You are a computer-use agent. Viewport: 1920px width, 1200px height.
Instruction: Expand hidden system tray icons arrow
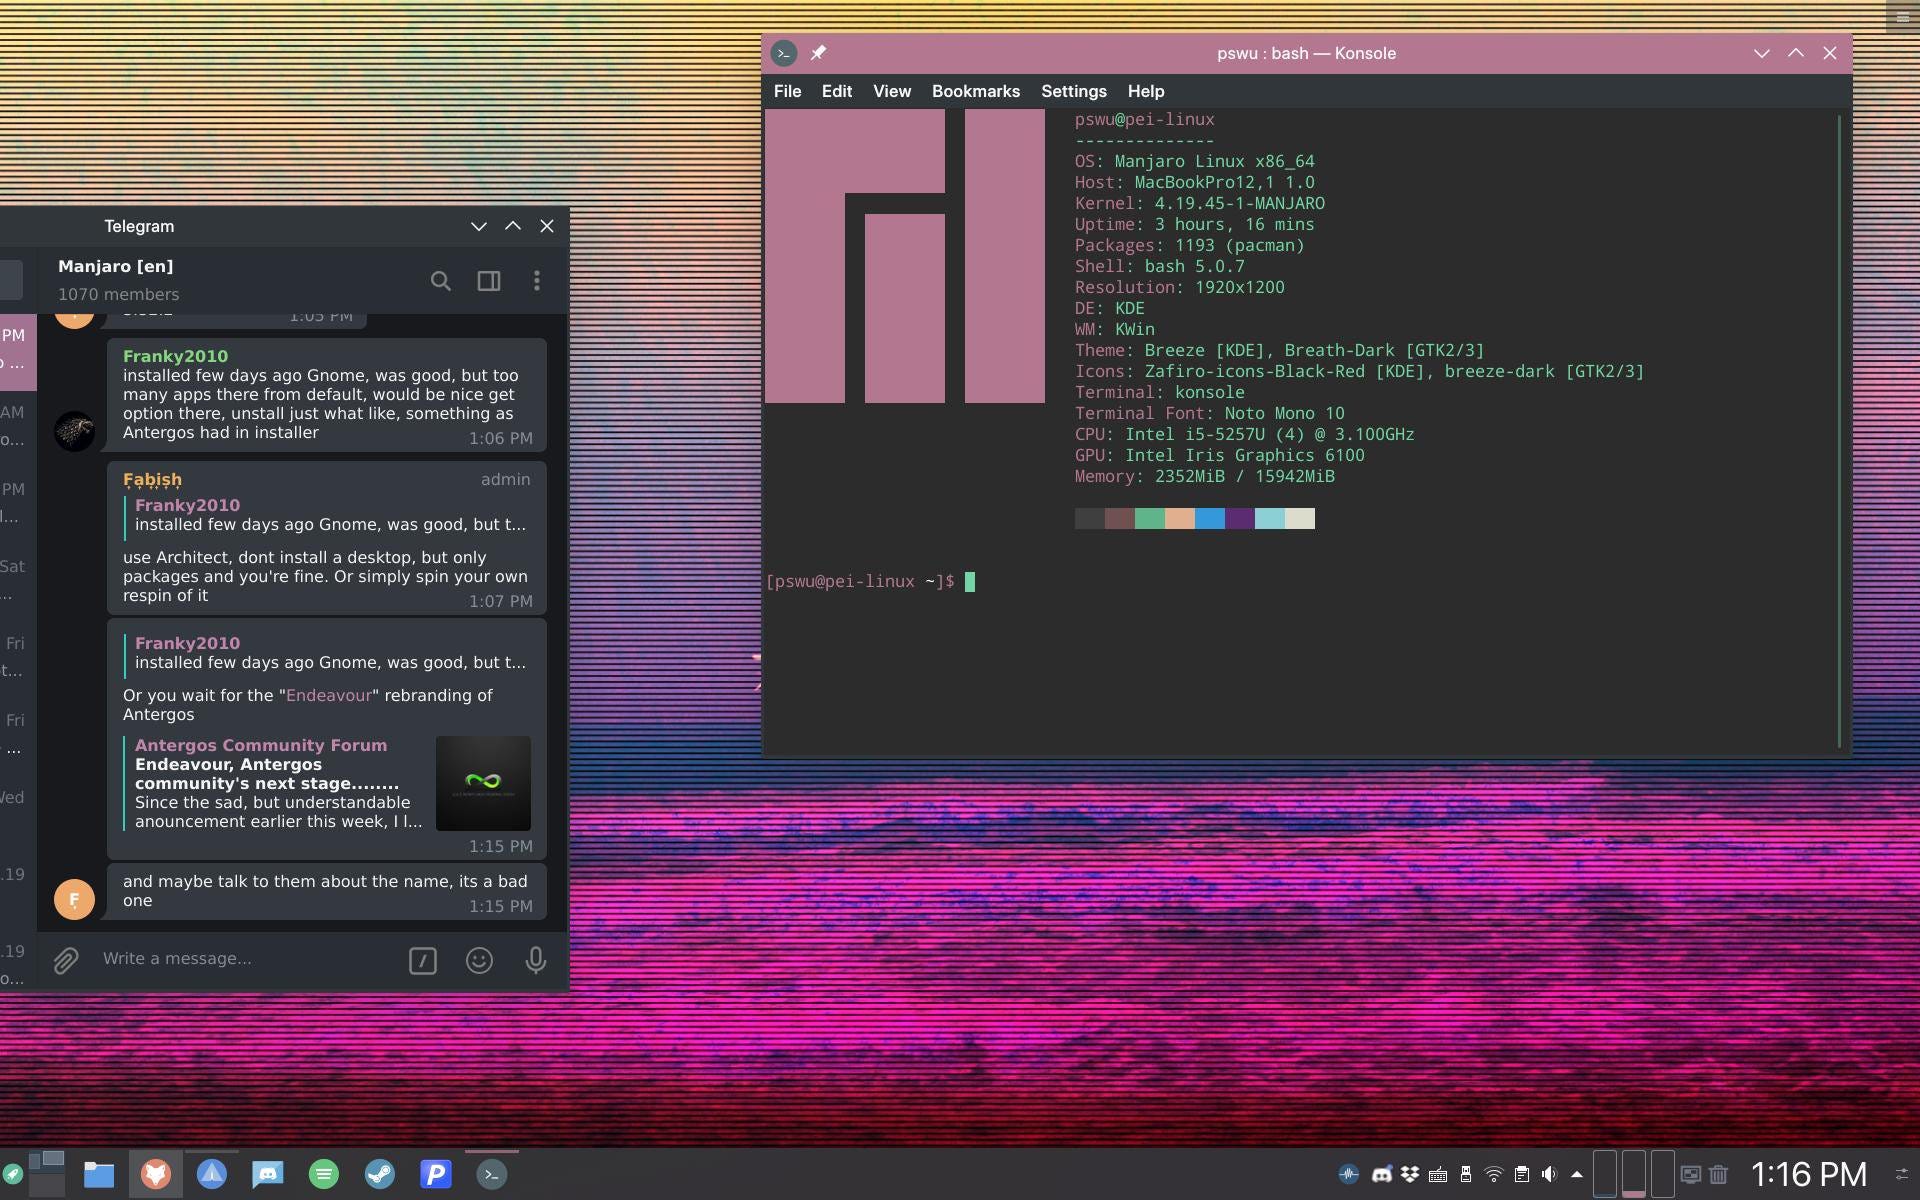coord(1577,1174)
